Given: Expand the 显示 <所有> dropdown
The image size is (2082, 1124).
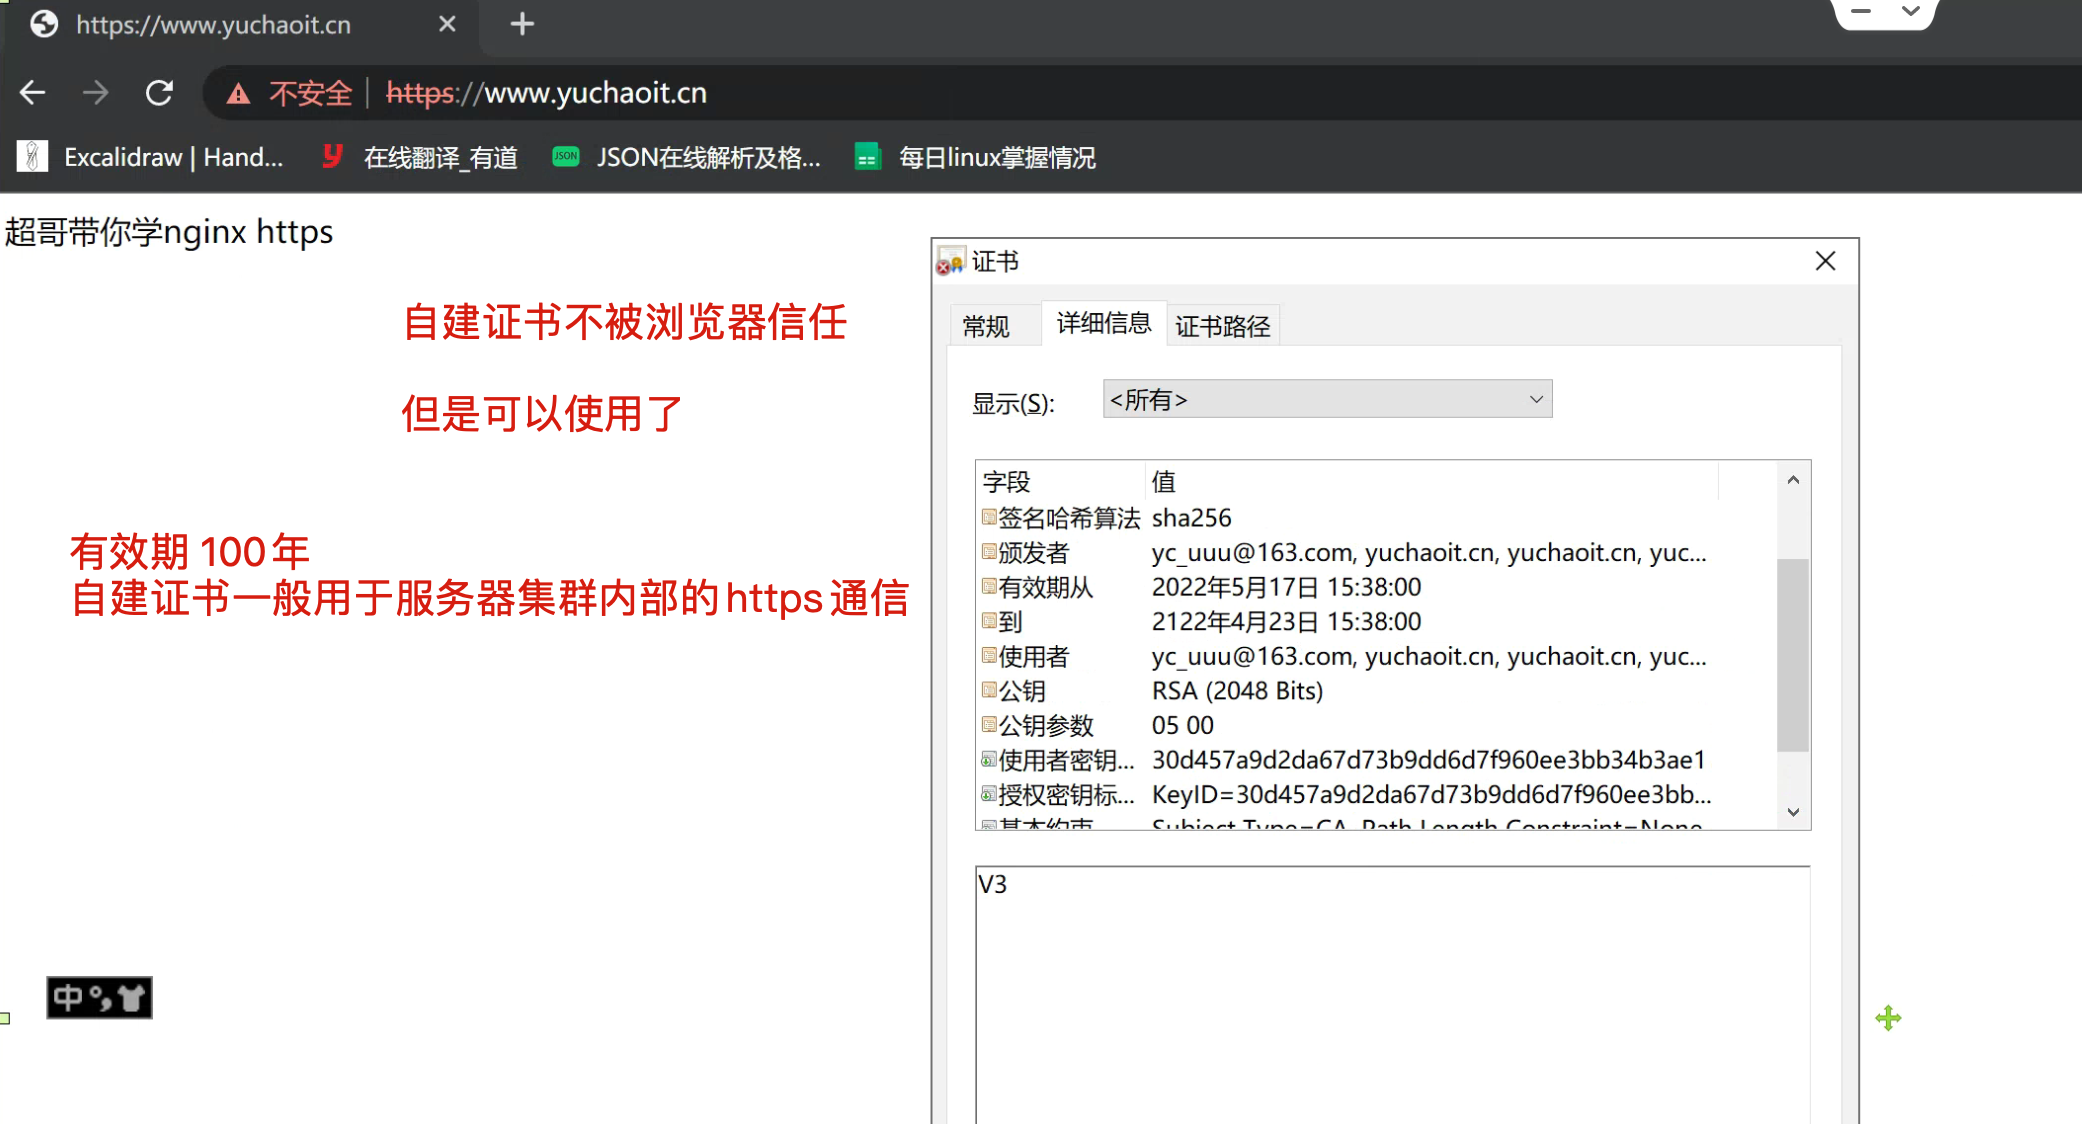Looking at the screenshot, I should (1326, 400).
